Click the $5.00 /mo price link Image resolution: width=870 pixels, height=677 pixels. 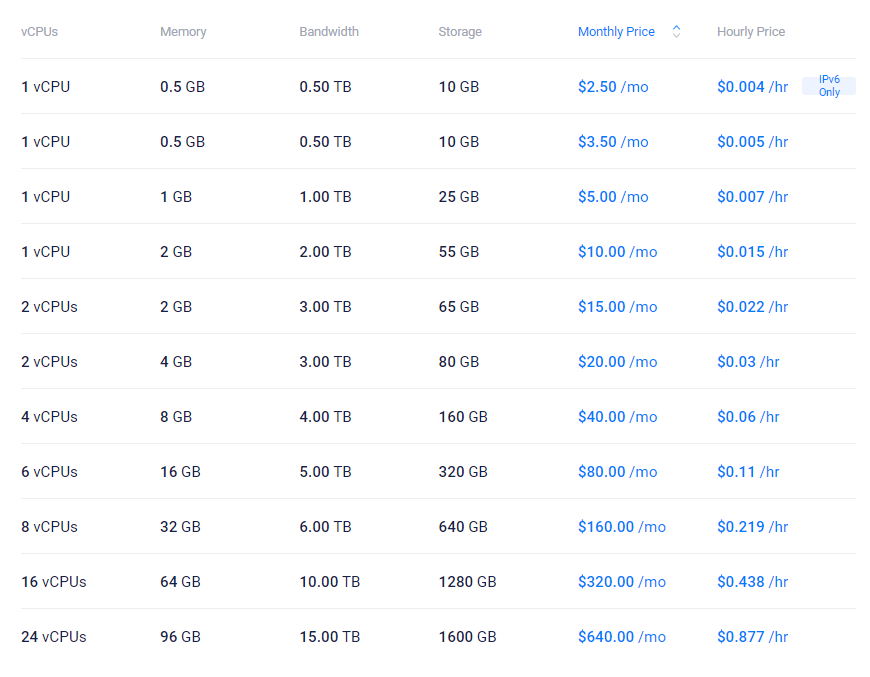click(612, 197)
